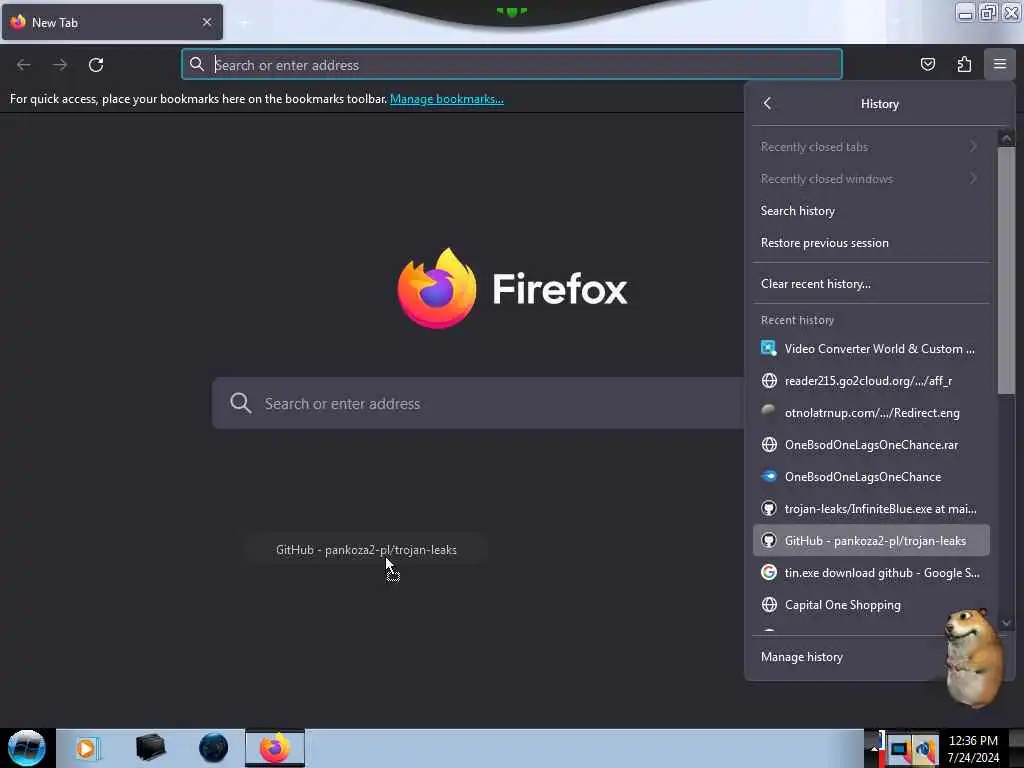Screen dimensions: 1024x768
Task: Focus the top address bar
Action: (511, 64)
